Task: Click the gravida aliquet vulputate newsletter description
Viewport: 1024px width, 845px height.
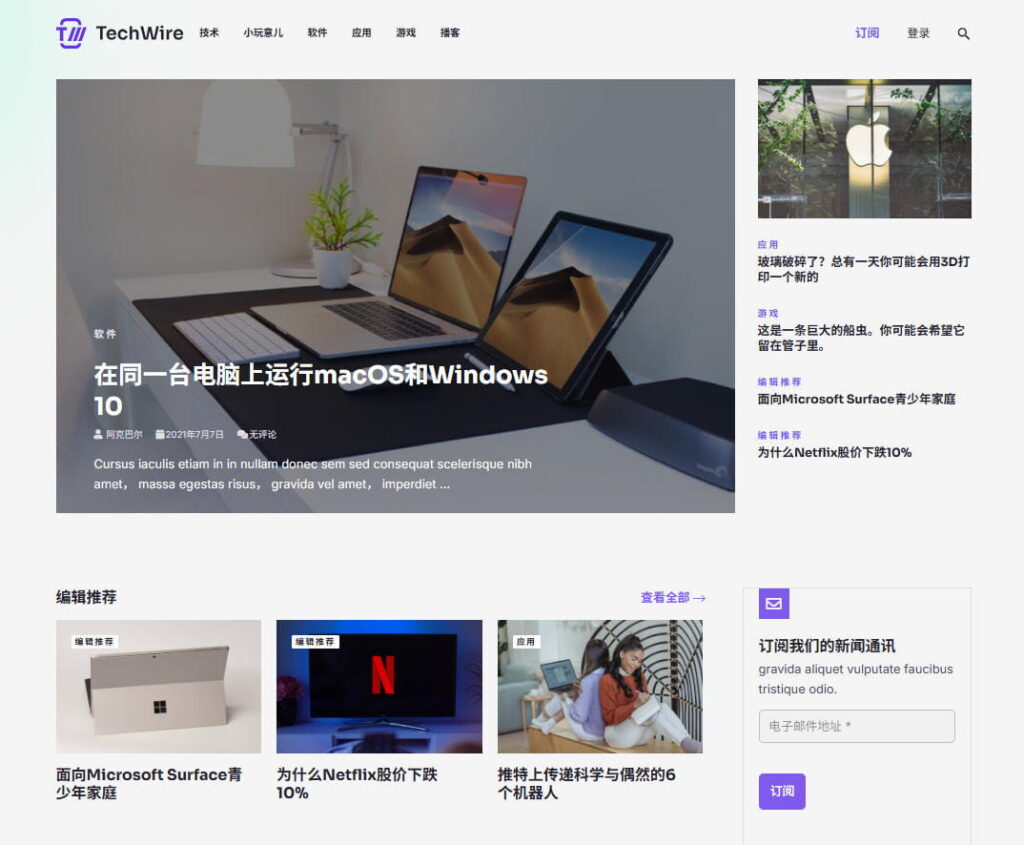Action: (856, 679)
